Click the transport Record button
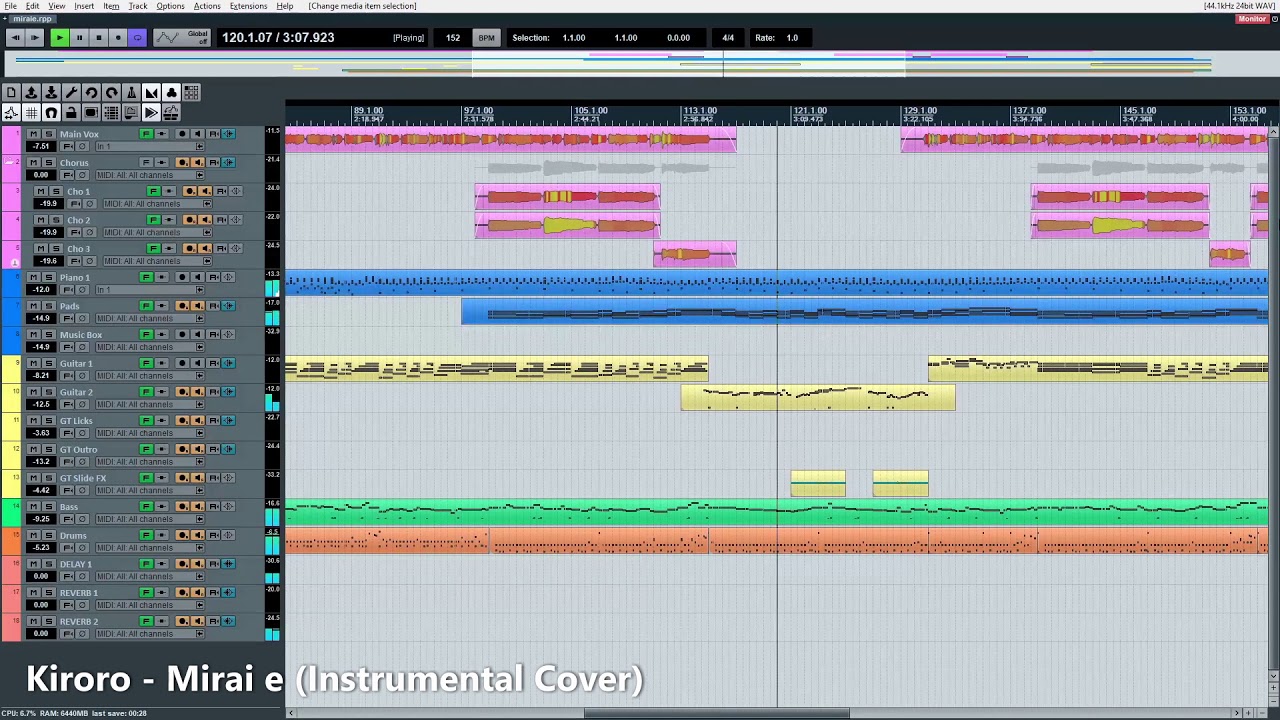This screenshot has width=1280, height=720. pos(118,38)
